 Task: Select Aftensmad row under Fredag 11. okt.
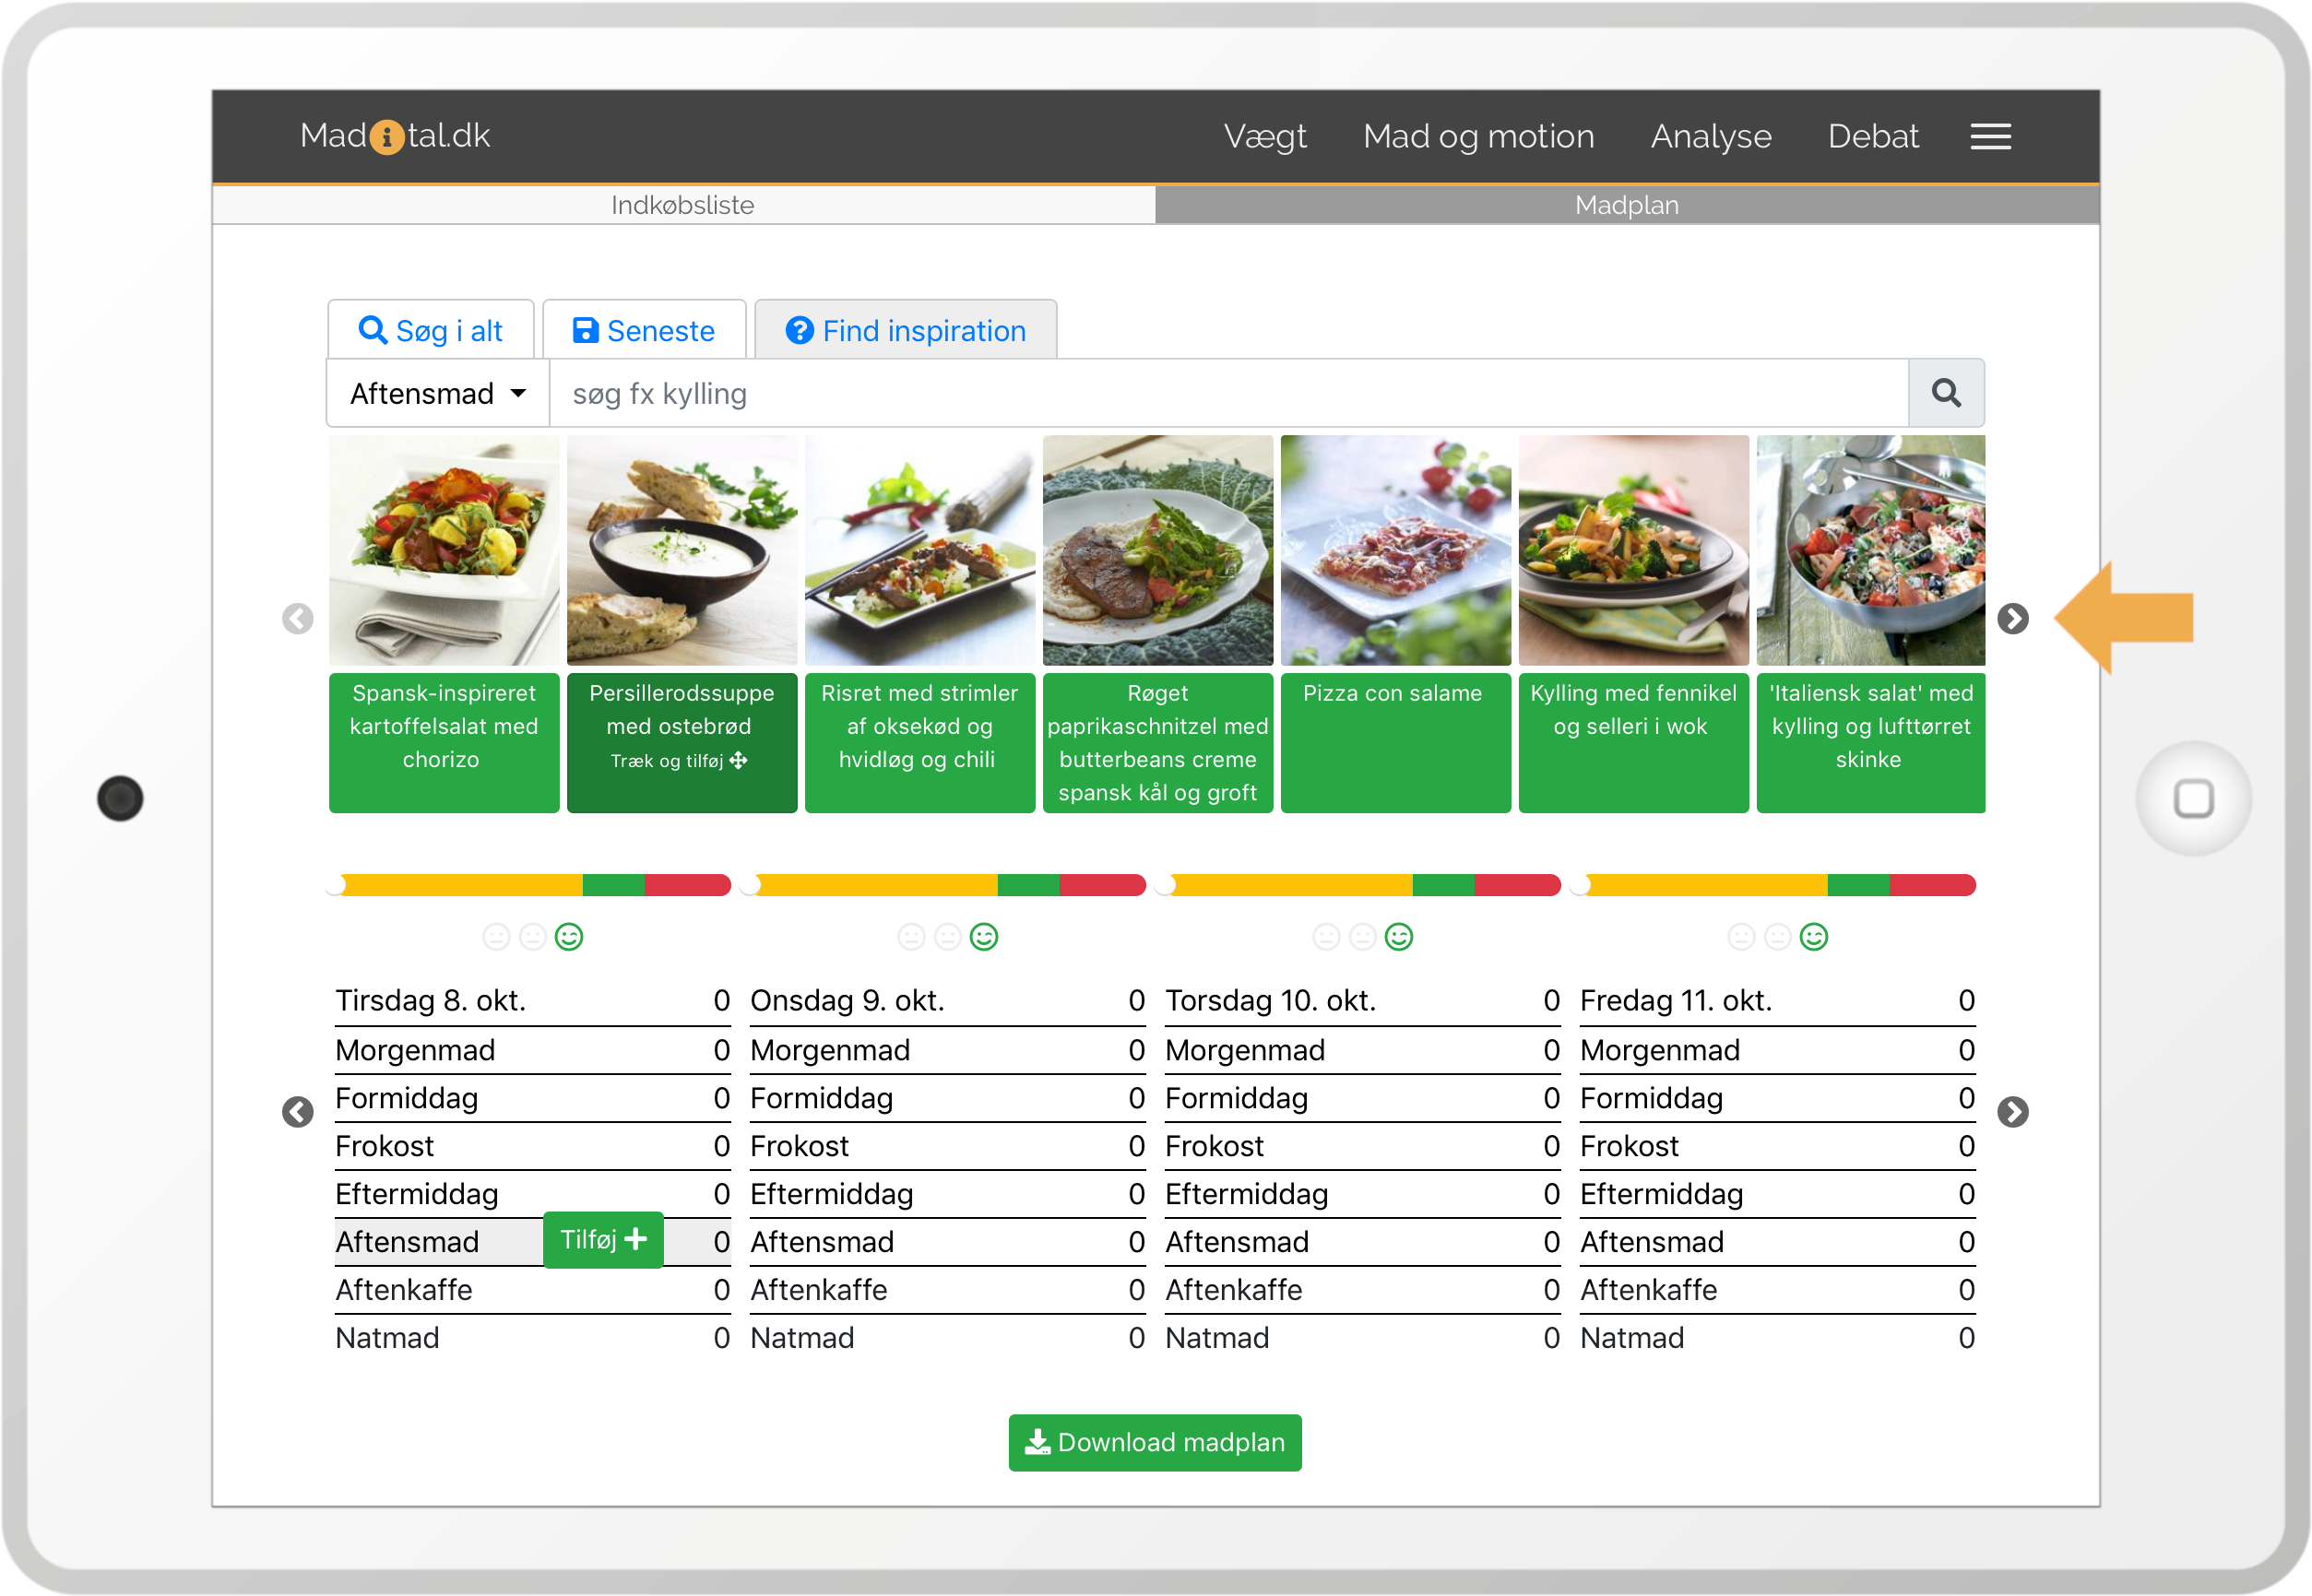click(1778, 1242)
